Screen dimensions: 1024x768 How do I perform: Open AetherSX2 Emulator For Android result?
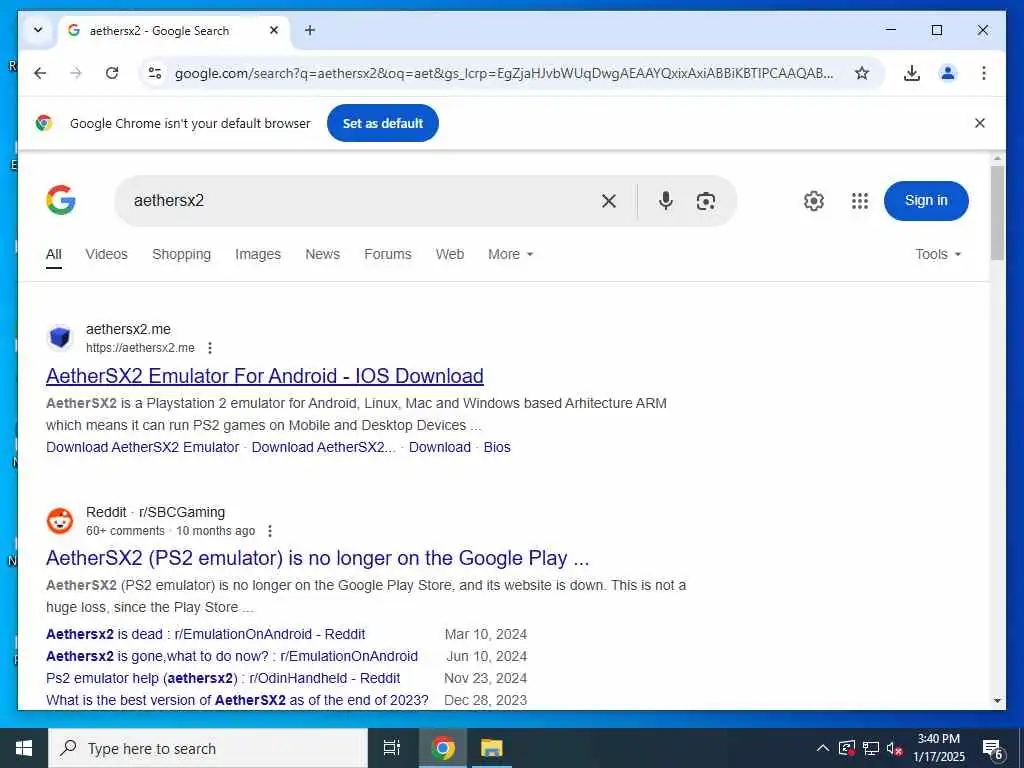click(x=264, y=376)
